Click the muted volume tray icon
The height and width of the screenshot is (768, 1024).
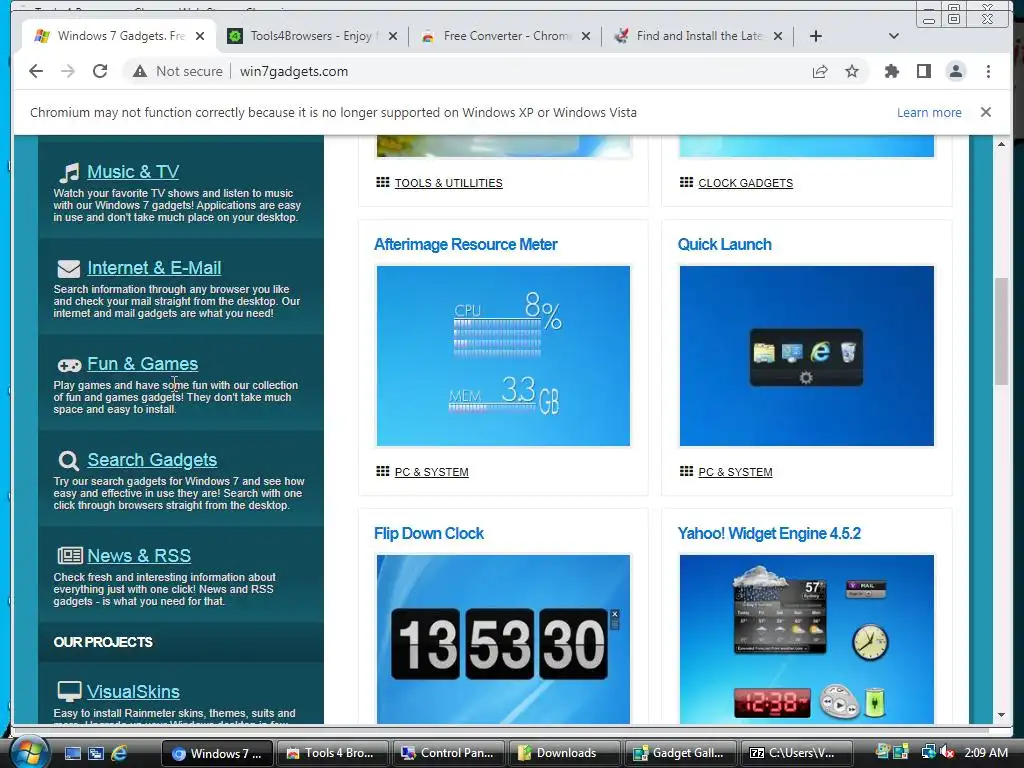(948, 753)
